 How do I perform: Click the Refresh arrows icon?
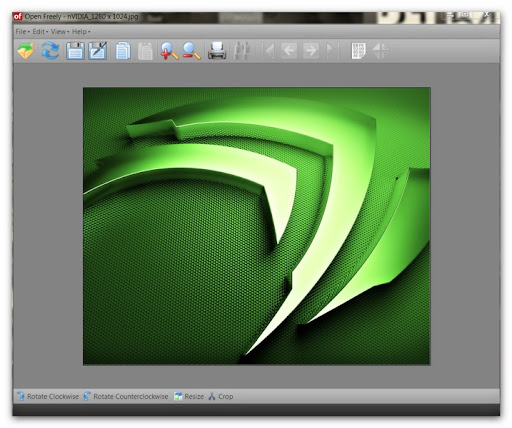[x=50, y=51]
